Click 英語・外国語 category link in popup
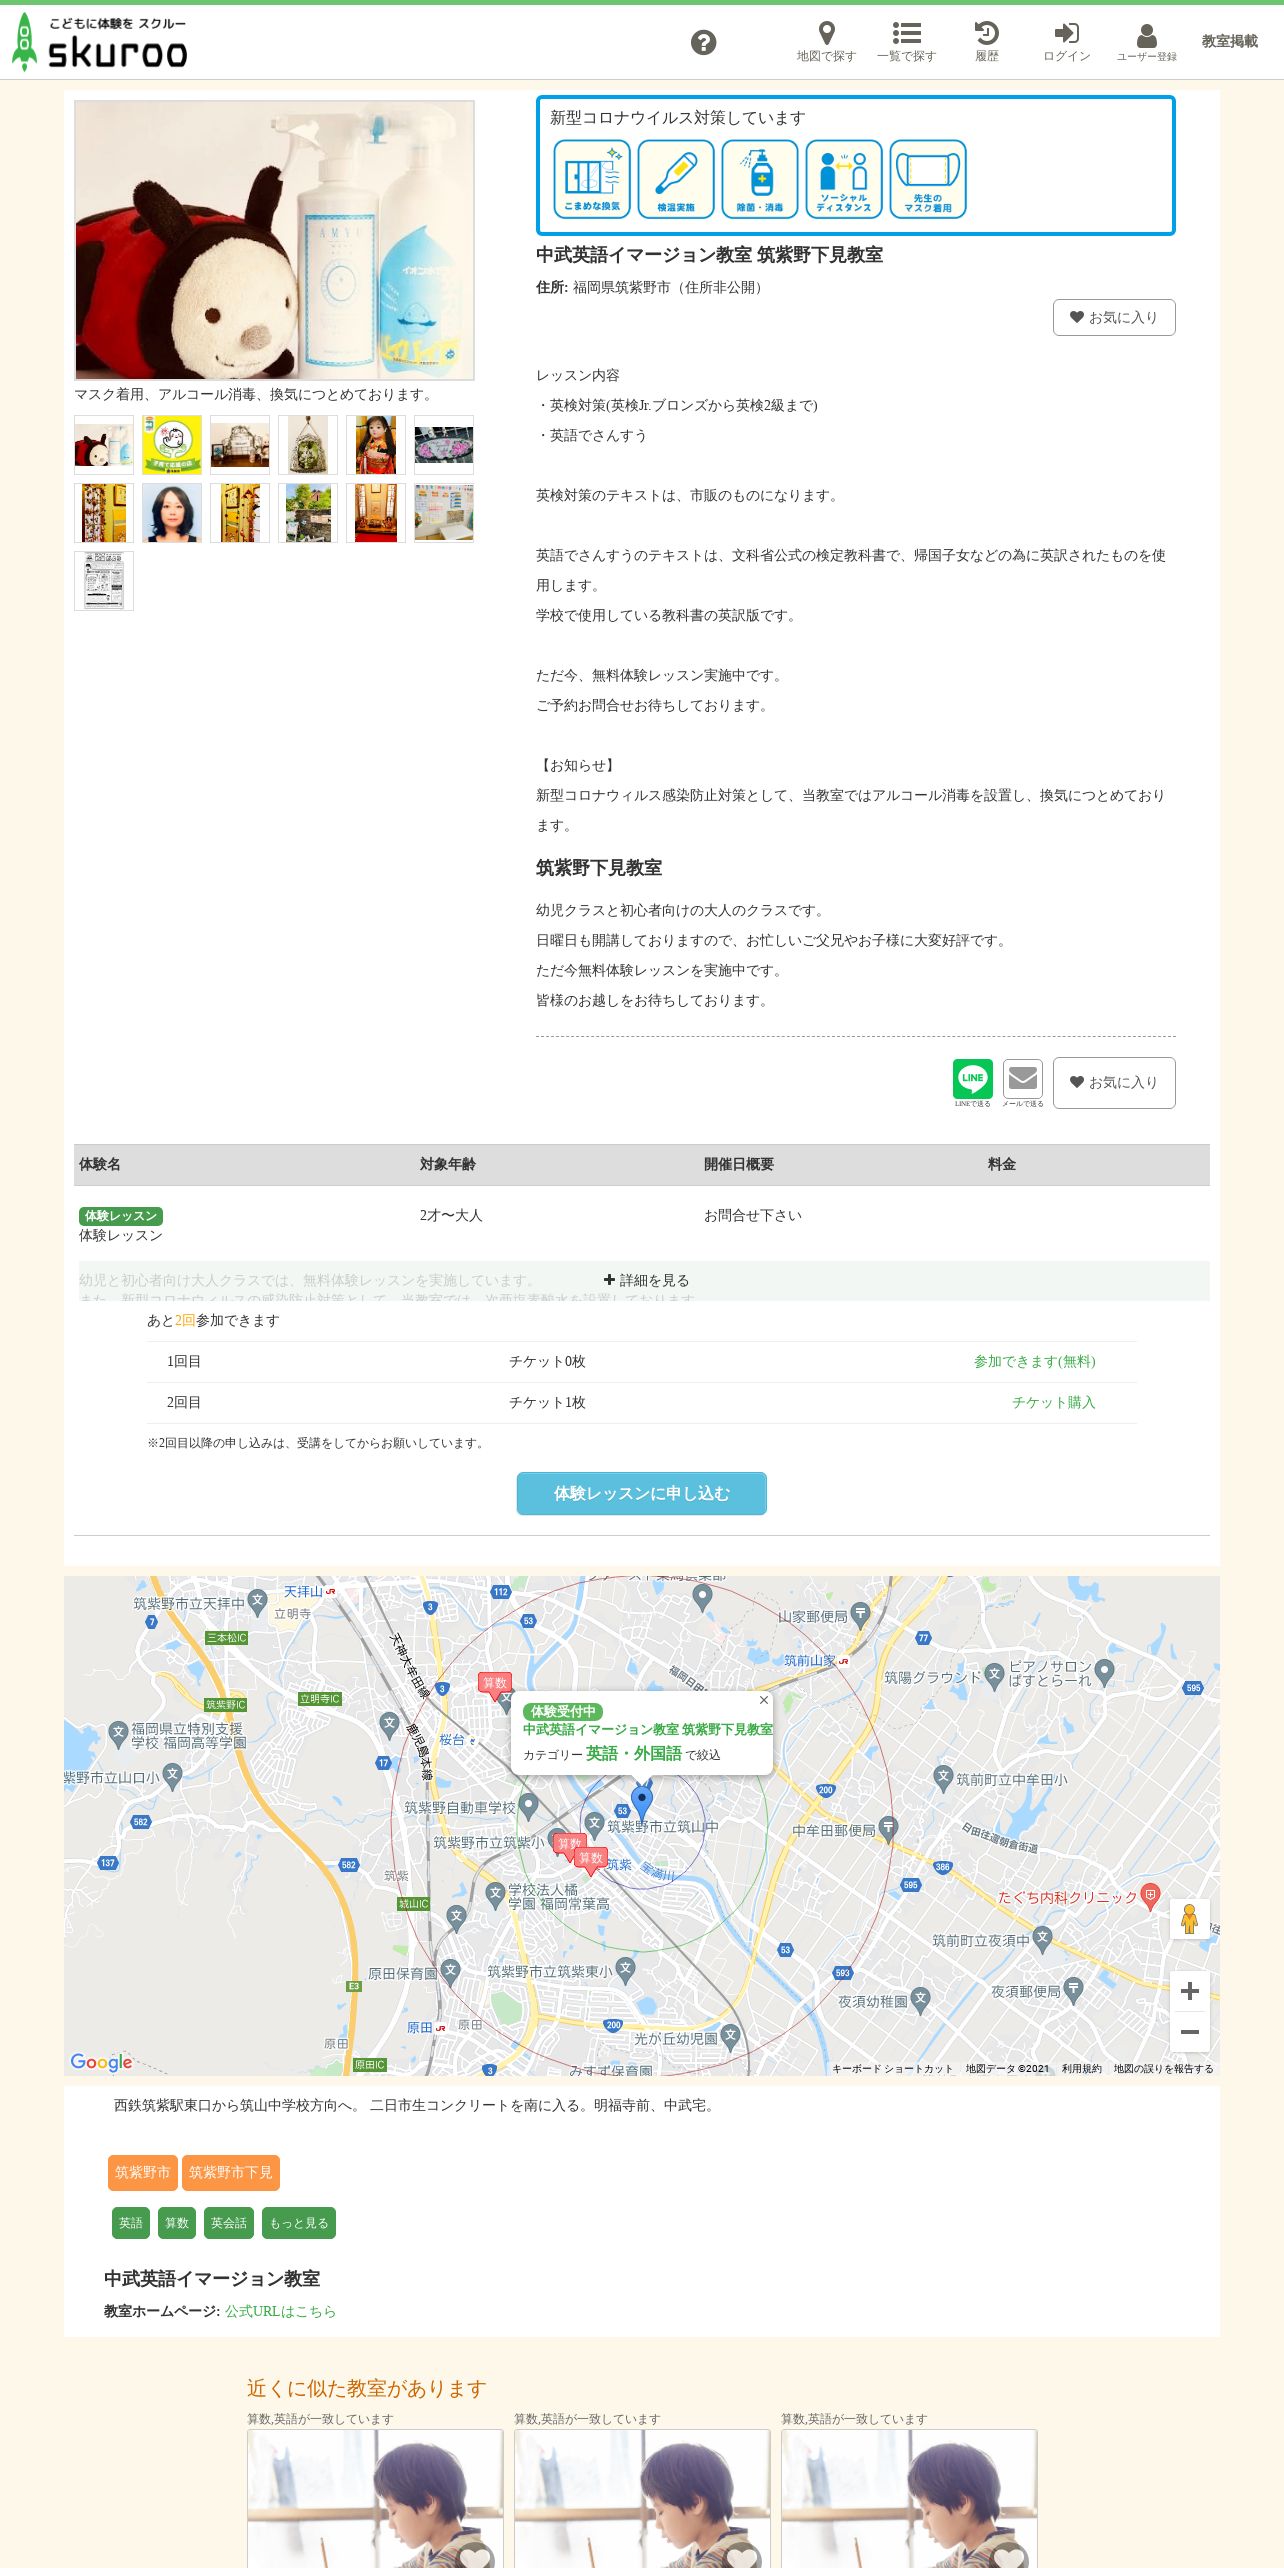This screenshot has height=2568, width=1284. (634, 1753)
